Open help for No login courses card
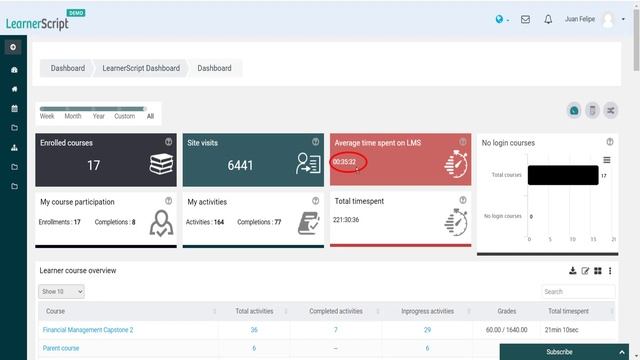This screenshot has width=640, height=360. pos(610,142)
